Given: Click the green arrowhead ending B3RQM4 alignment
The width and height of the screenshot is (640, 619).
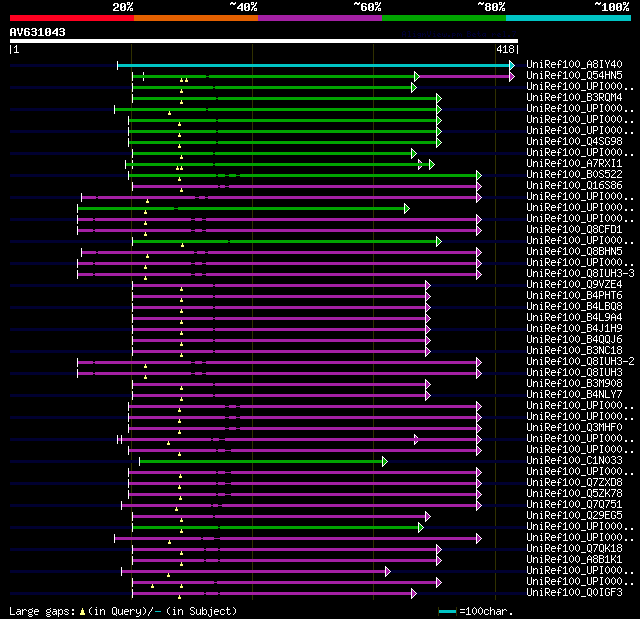Looking at the screenshot, I should coord(439,98).
